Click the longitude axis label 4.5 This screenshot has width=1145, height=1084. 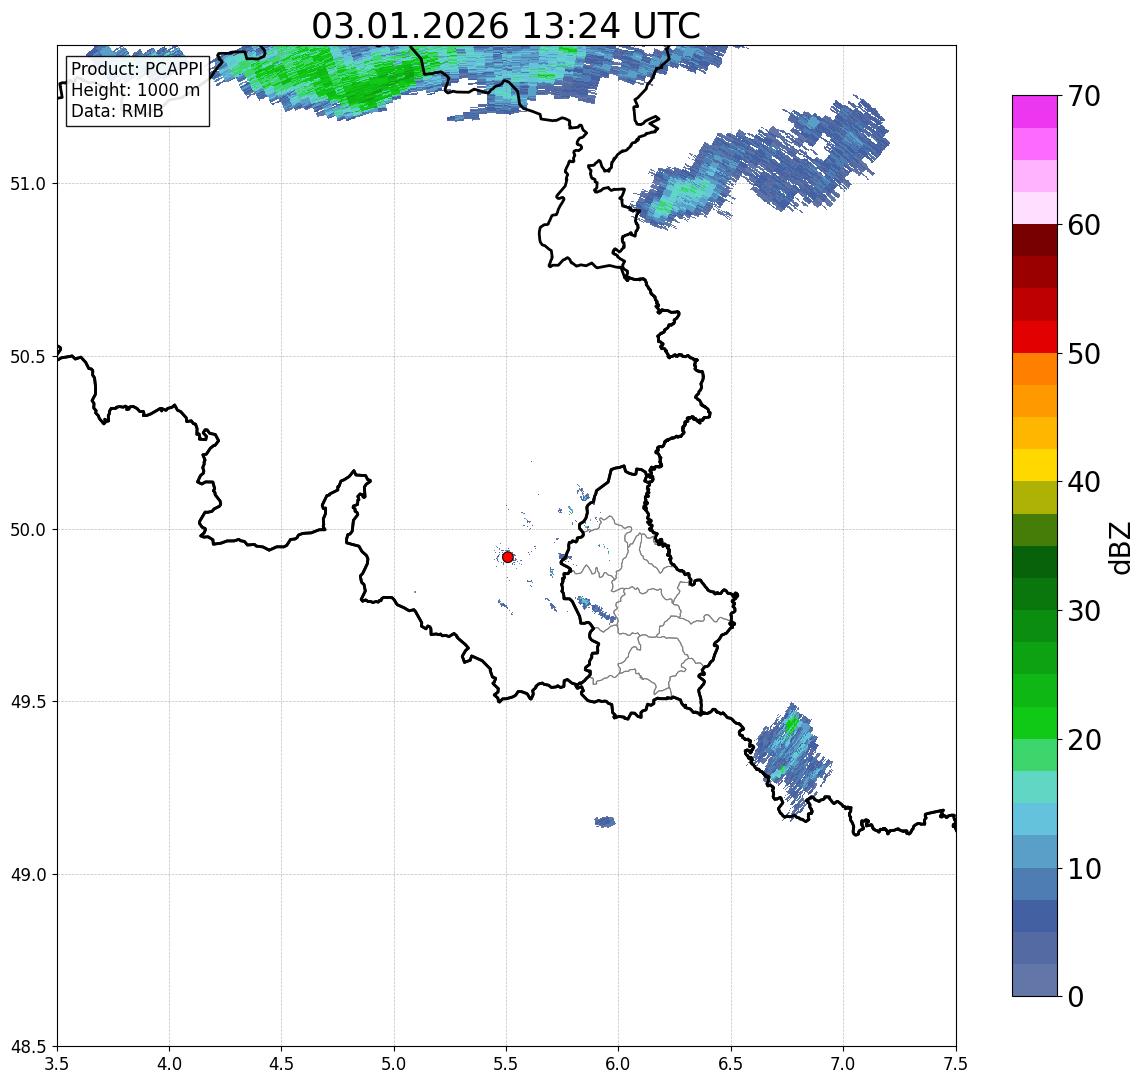(282, 1064)
